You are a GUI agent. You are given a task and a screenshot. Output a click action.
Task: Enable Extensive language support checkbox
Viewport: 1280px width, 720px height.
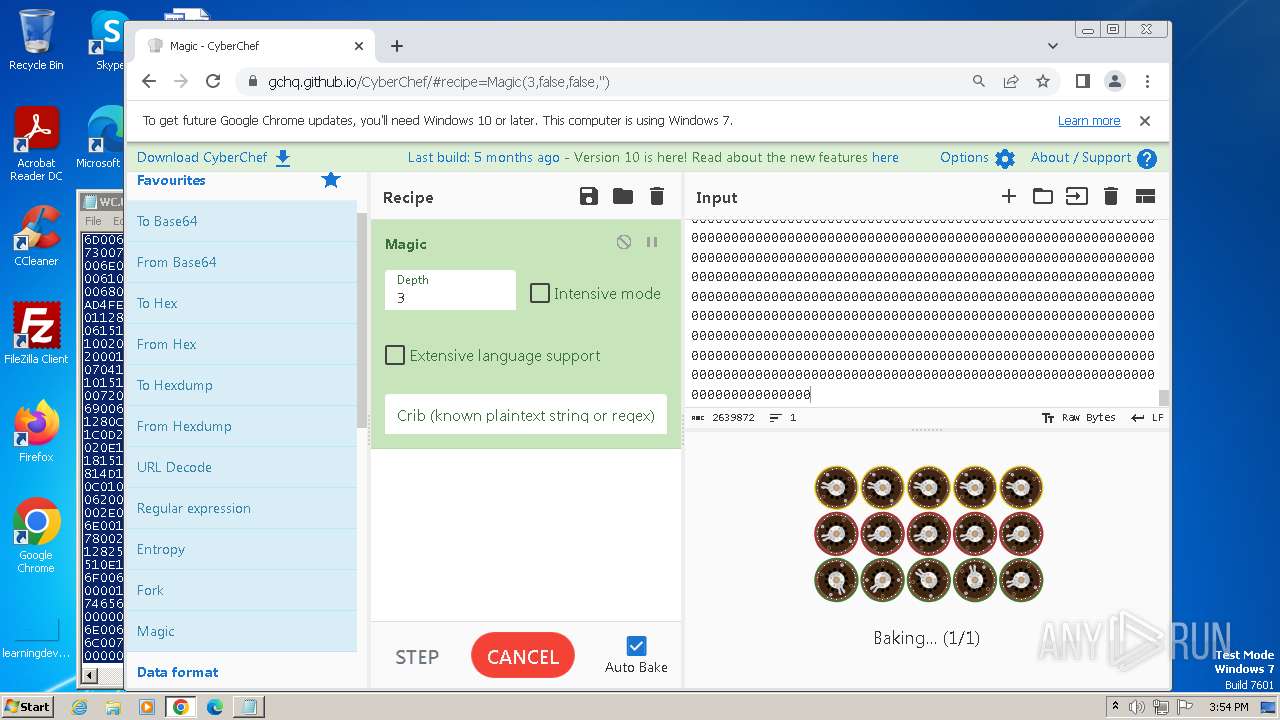tap(395, 355)
